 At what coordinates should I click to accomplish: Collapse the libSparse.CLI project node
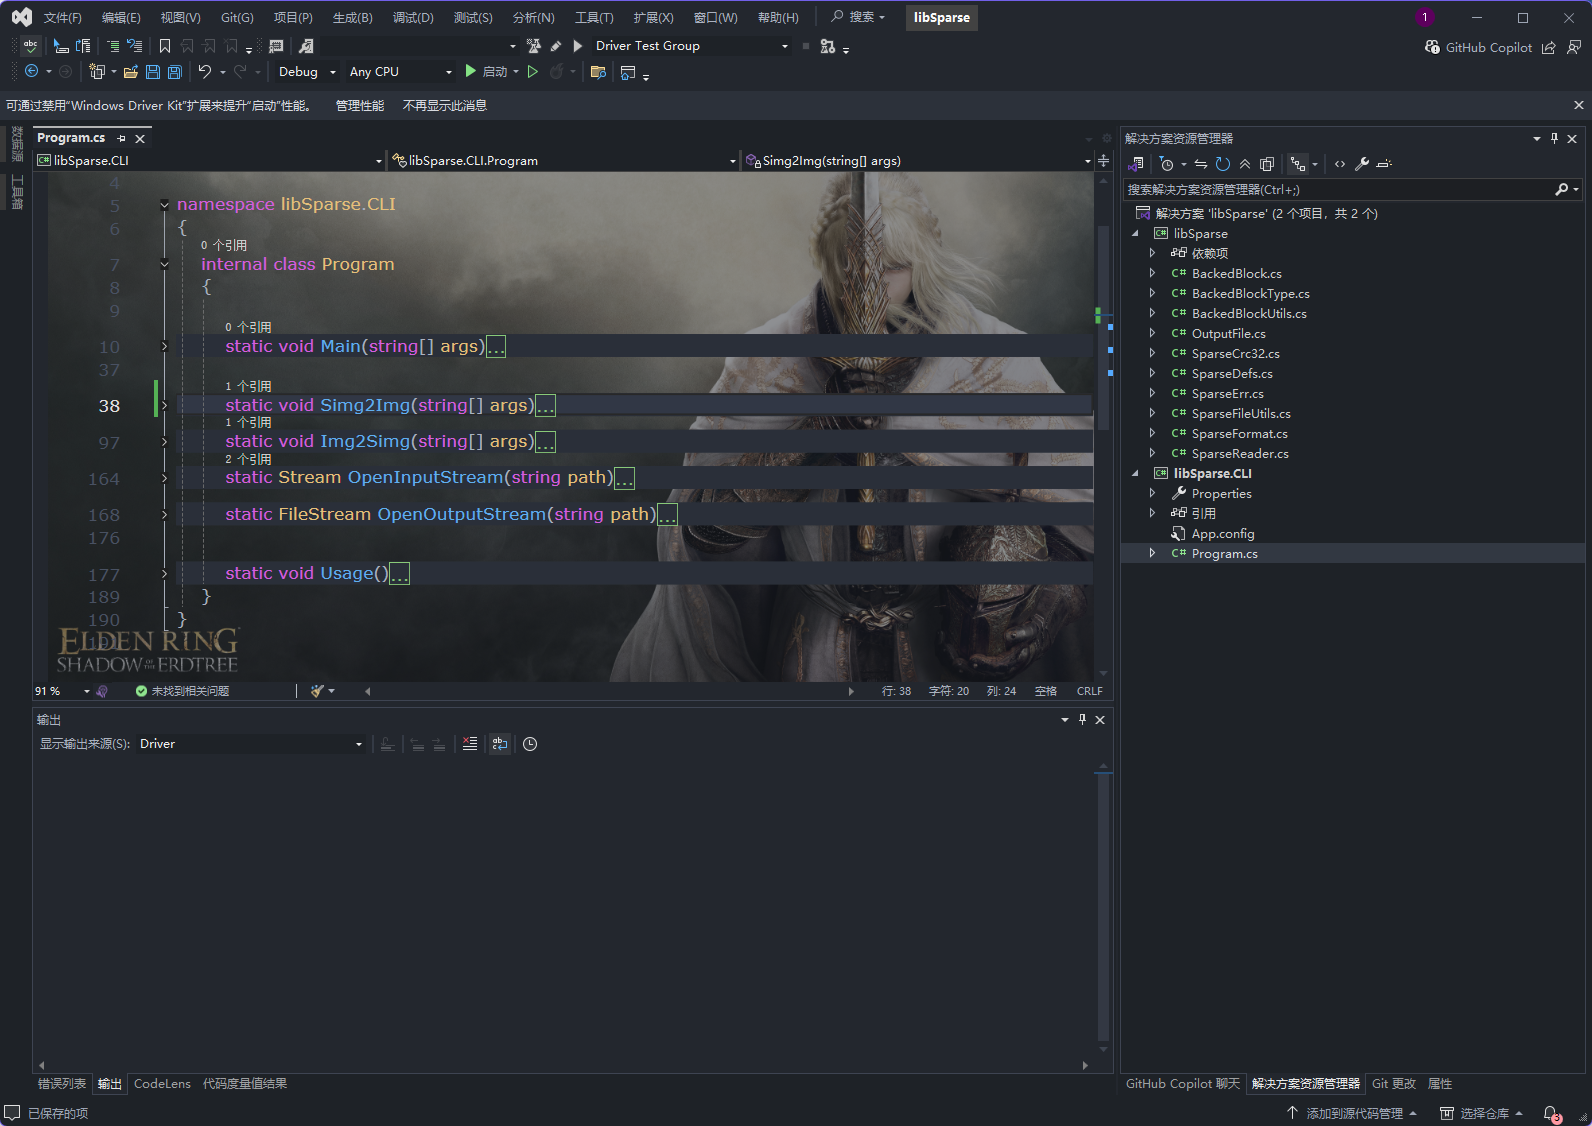(x=1135, y=473)
